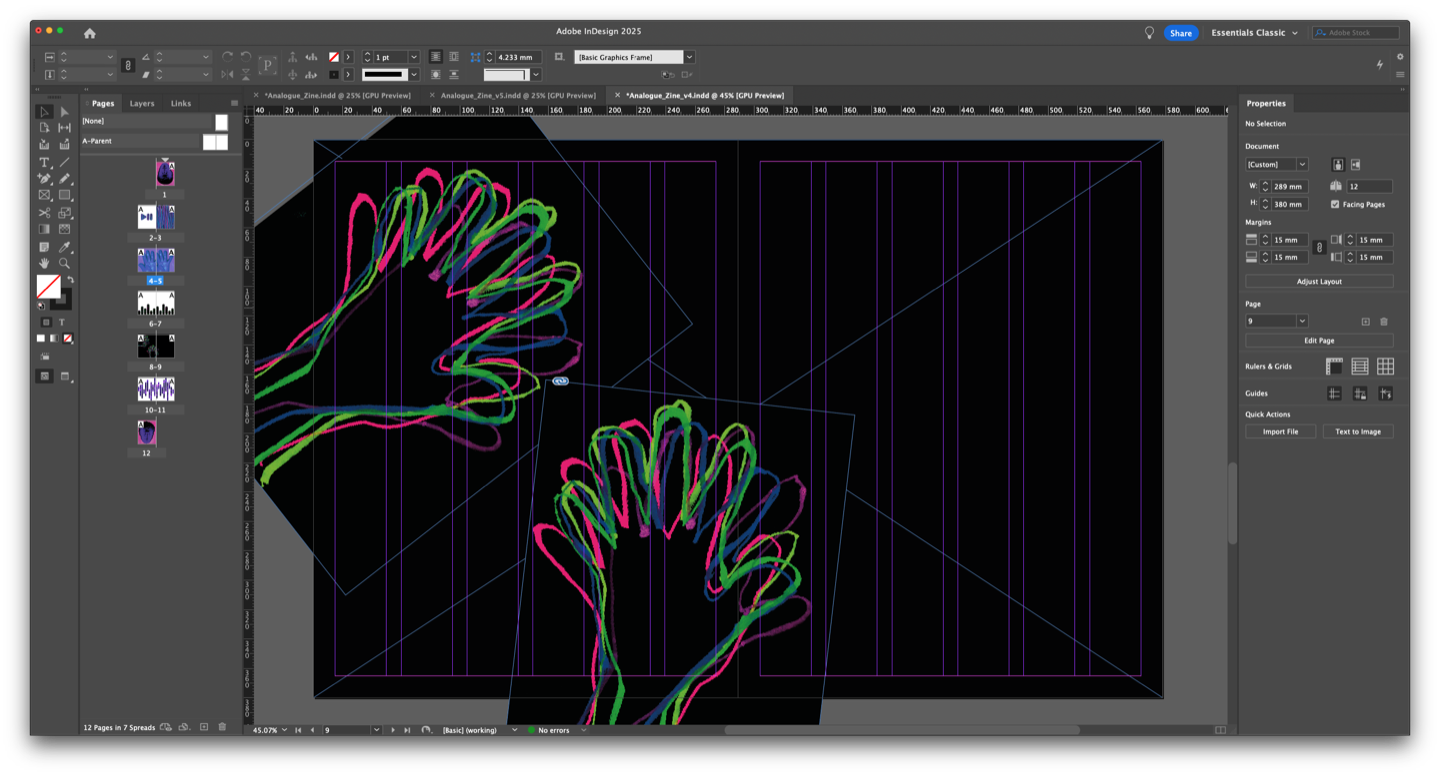1440x775 pixels.
Task: Click the Fill color swatch in toolbox
Action: point(47,287)
